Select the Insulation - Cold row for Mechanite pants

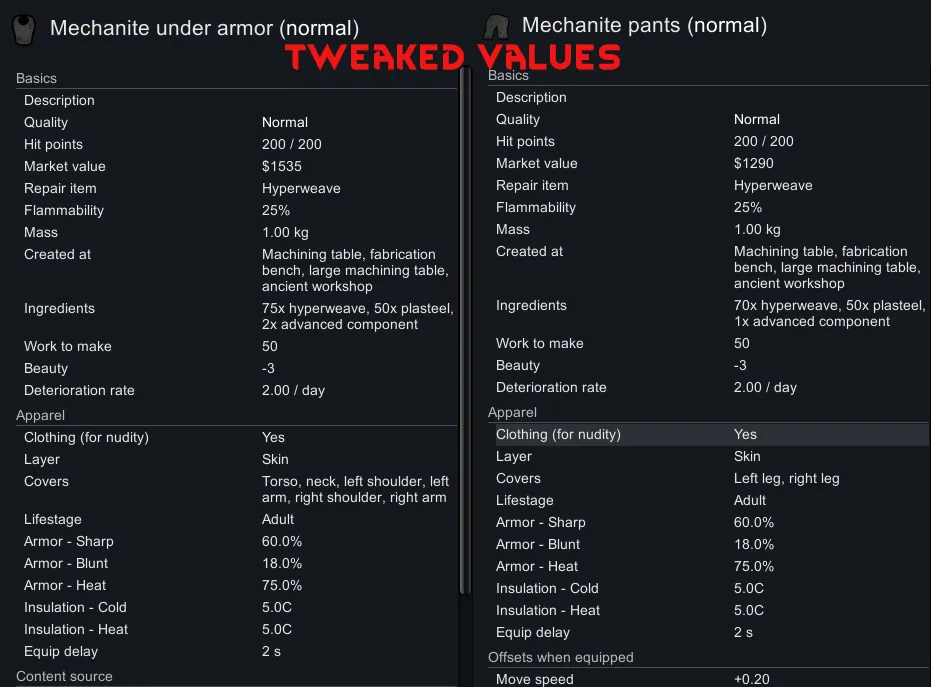click(x=708, y=588)
